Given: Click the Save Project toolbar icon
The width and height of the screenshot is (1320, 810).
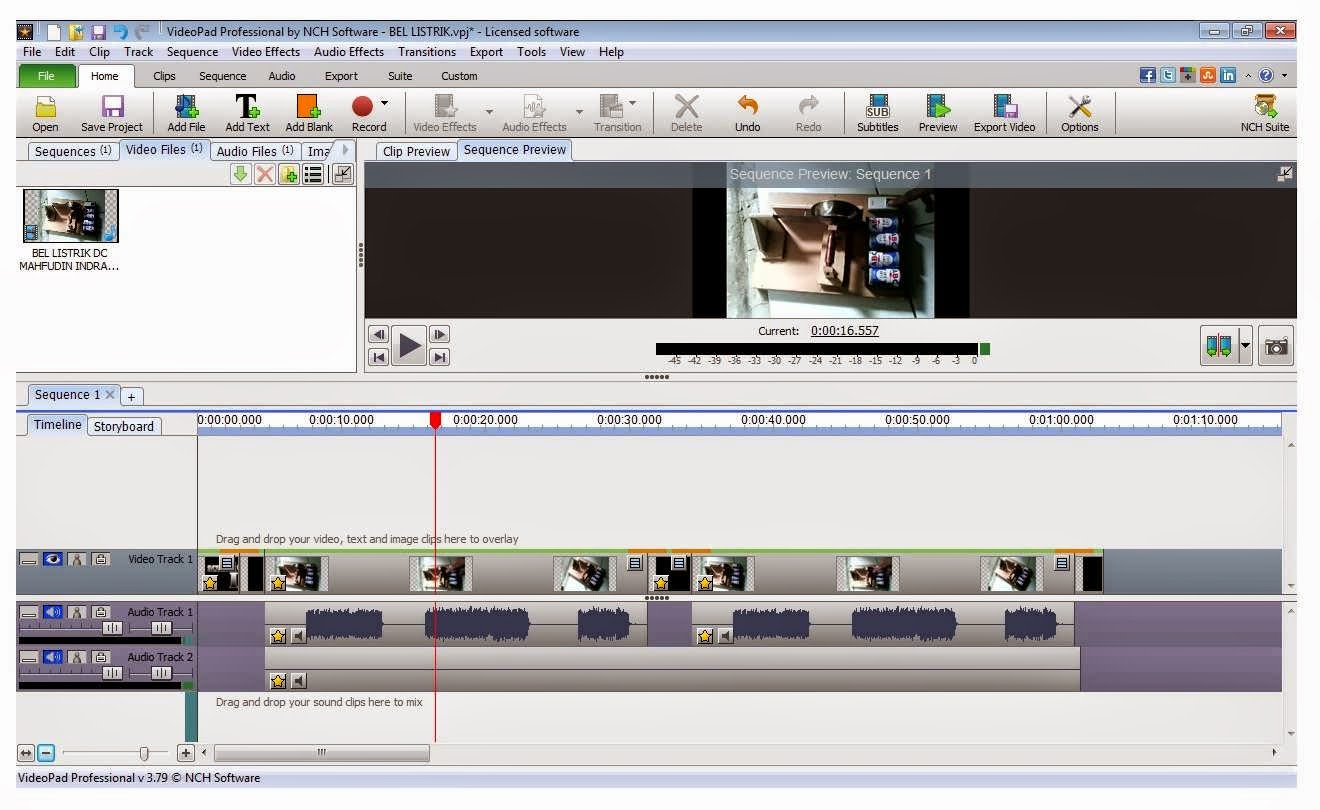Looking at the screenshot, I should coord(112,113).
